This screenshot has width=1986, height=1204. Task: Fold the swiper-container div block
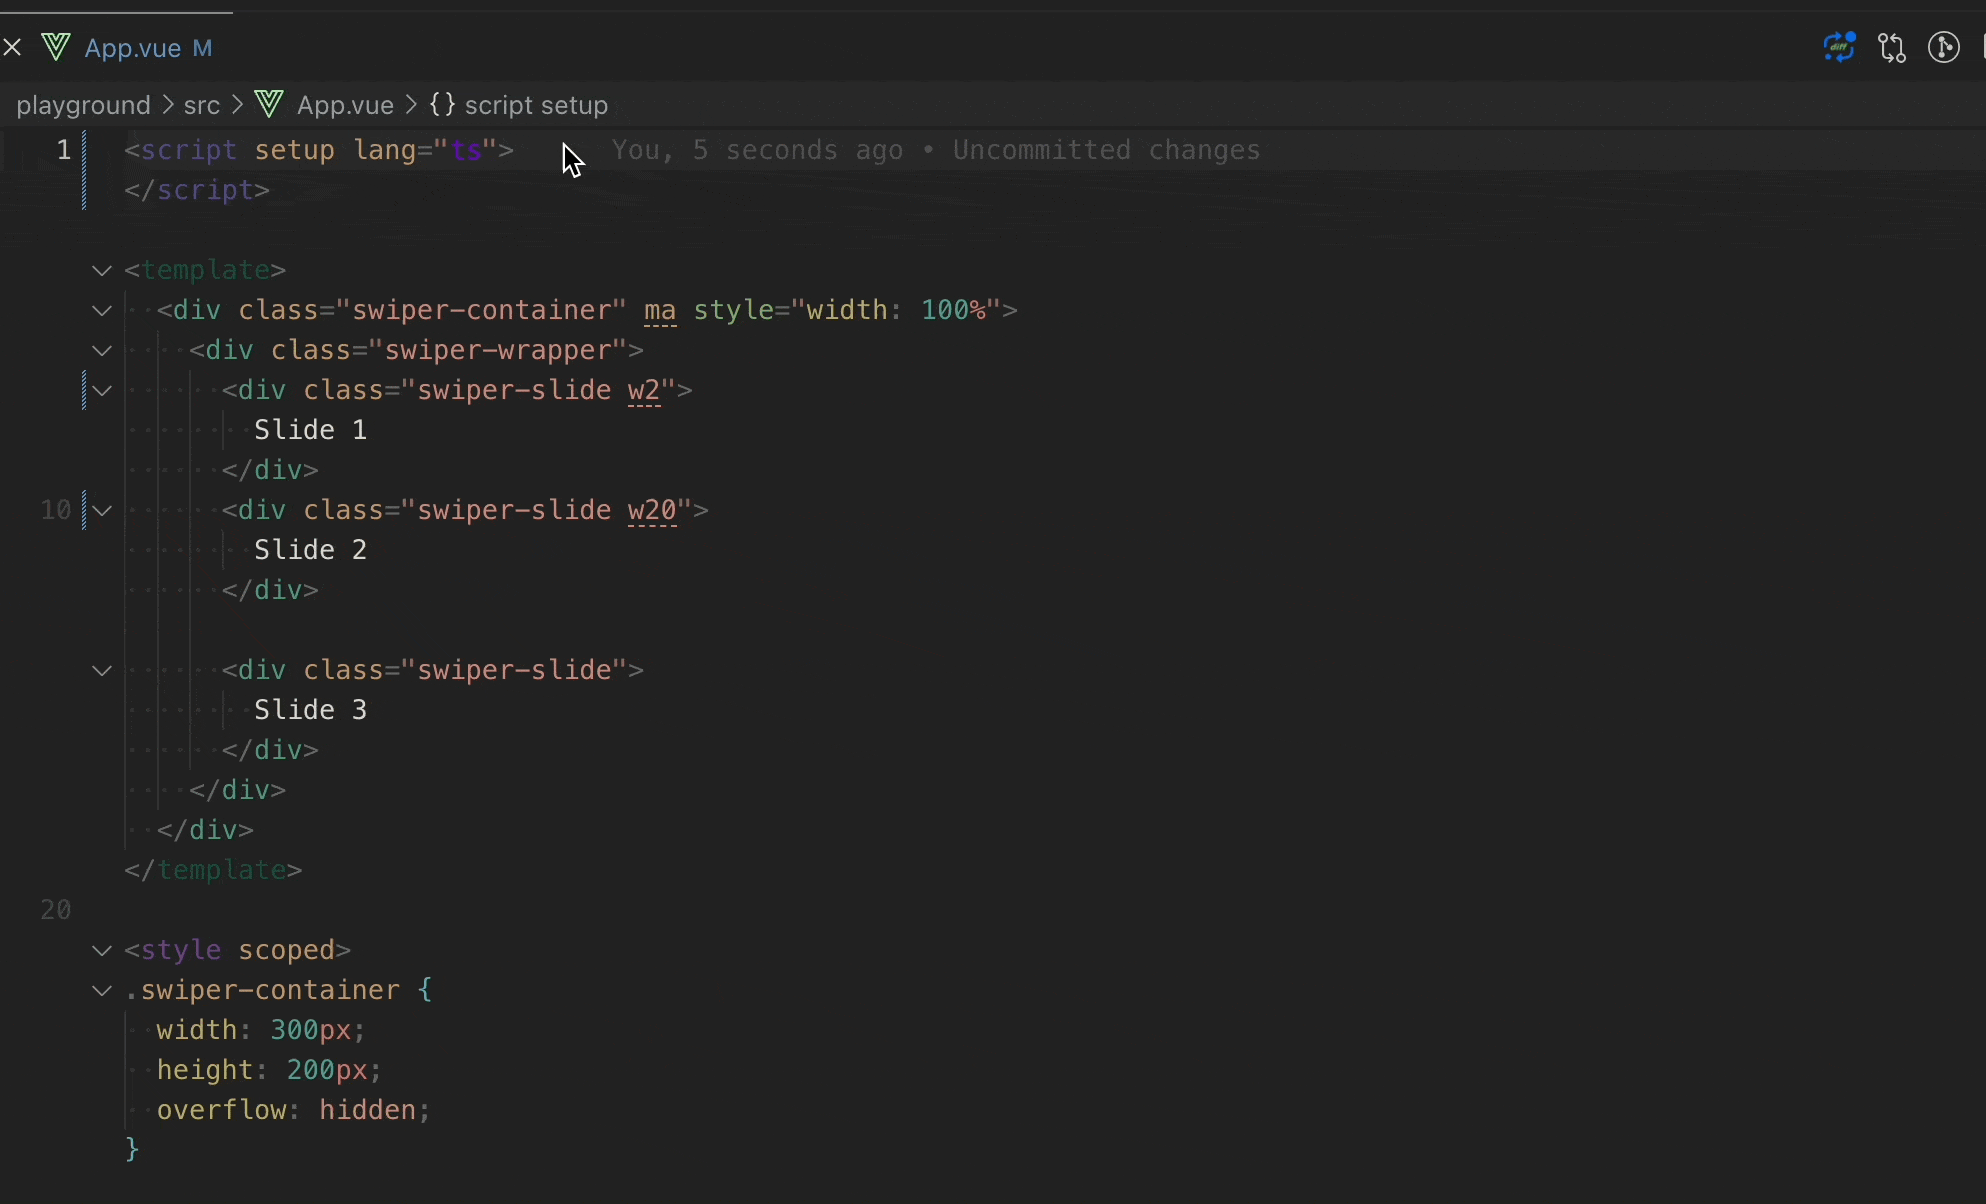(x=102, y=310)
